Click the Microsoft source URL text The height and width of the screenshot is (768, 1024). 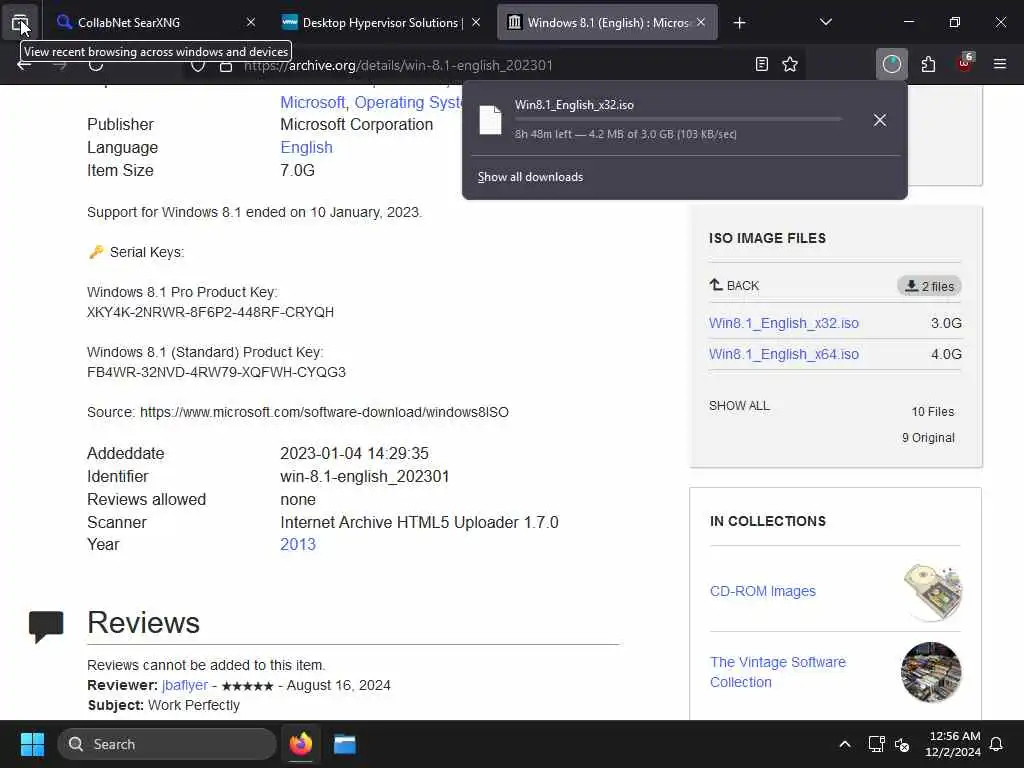324,412
